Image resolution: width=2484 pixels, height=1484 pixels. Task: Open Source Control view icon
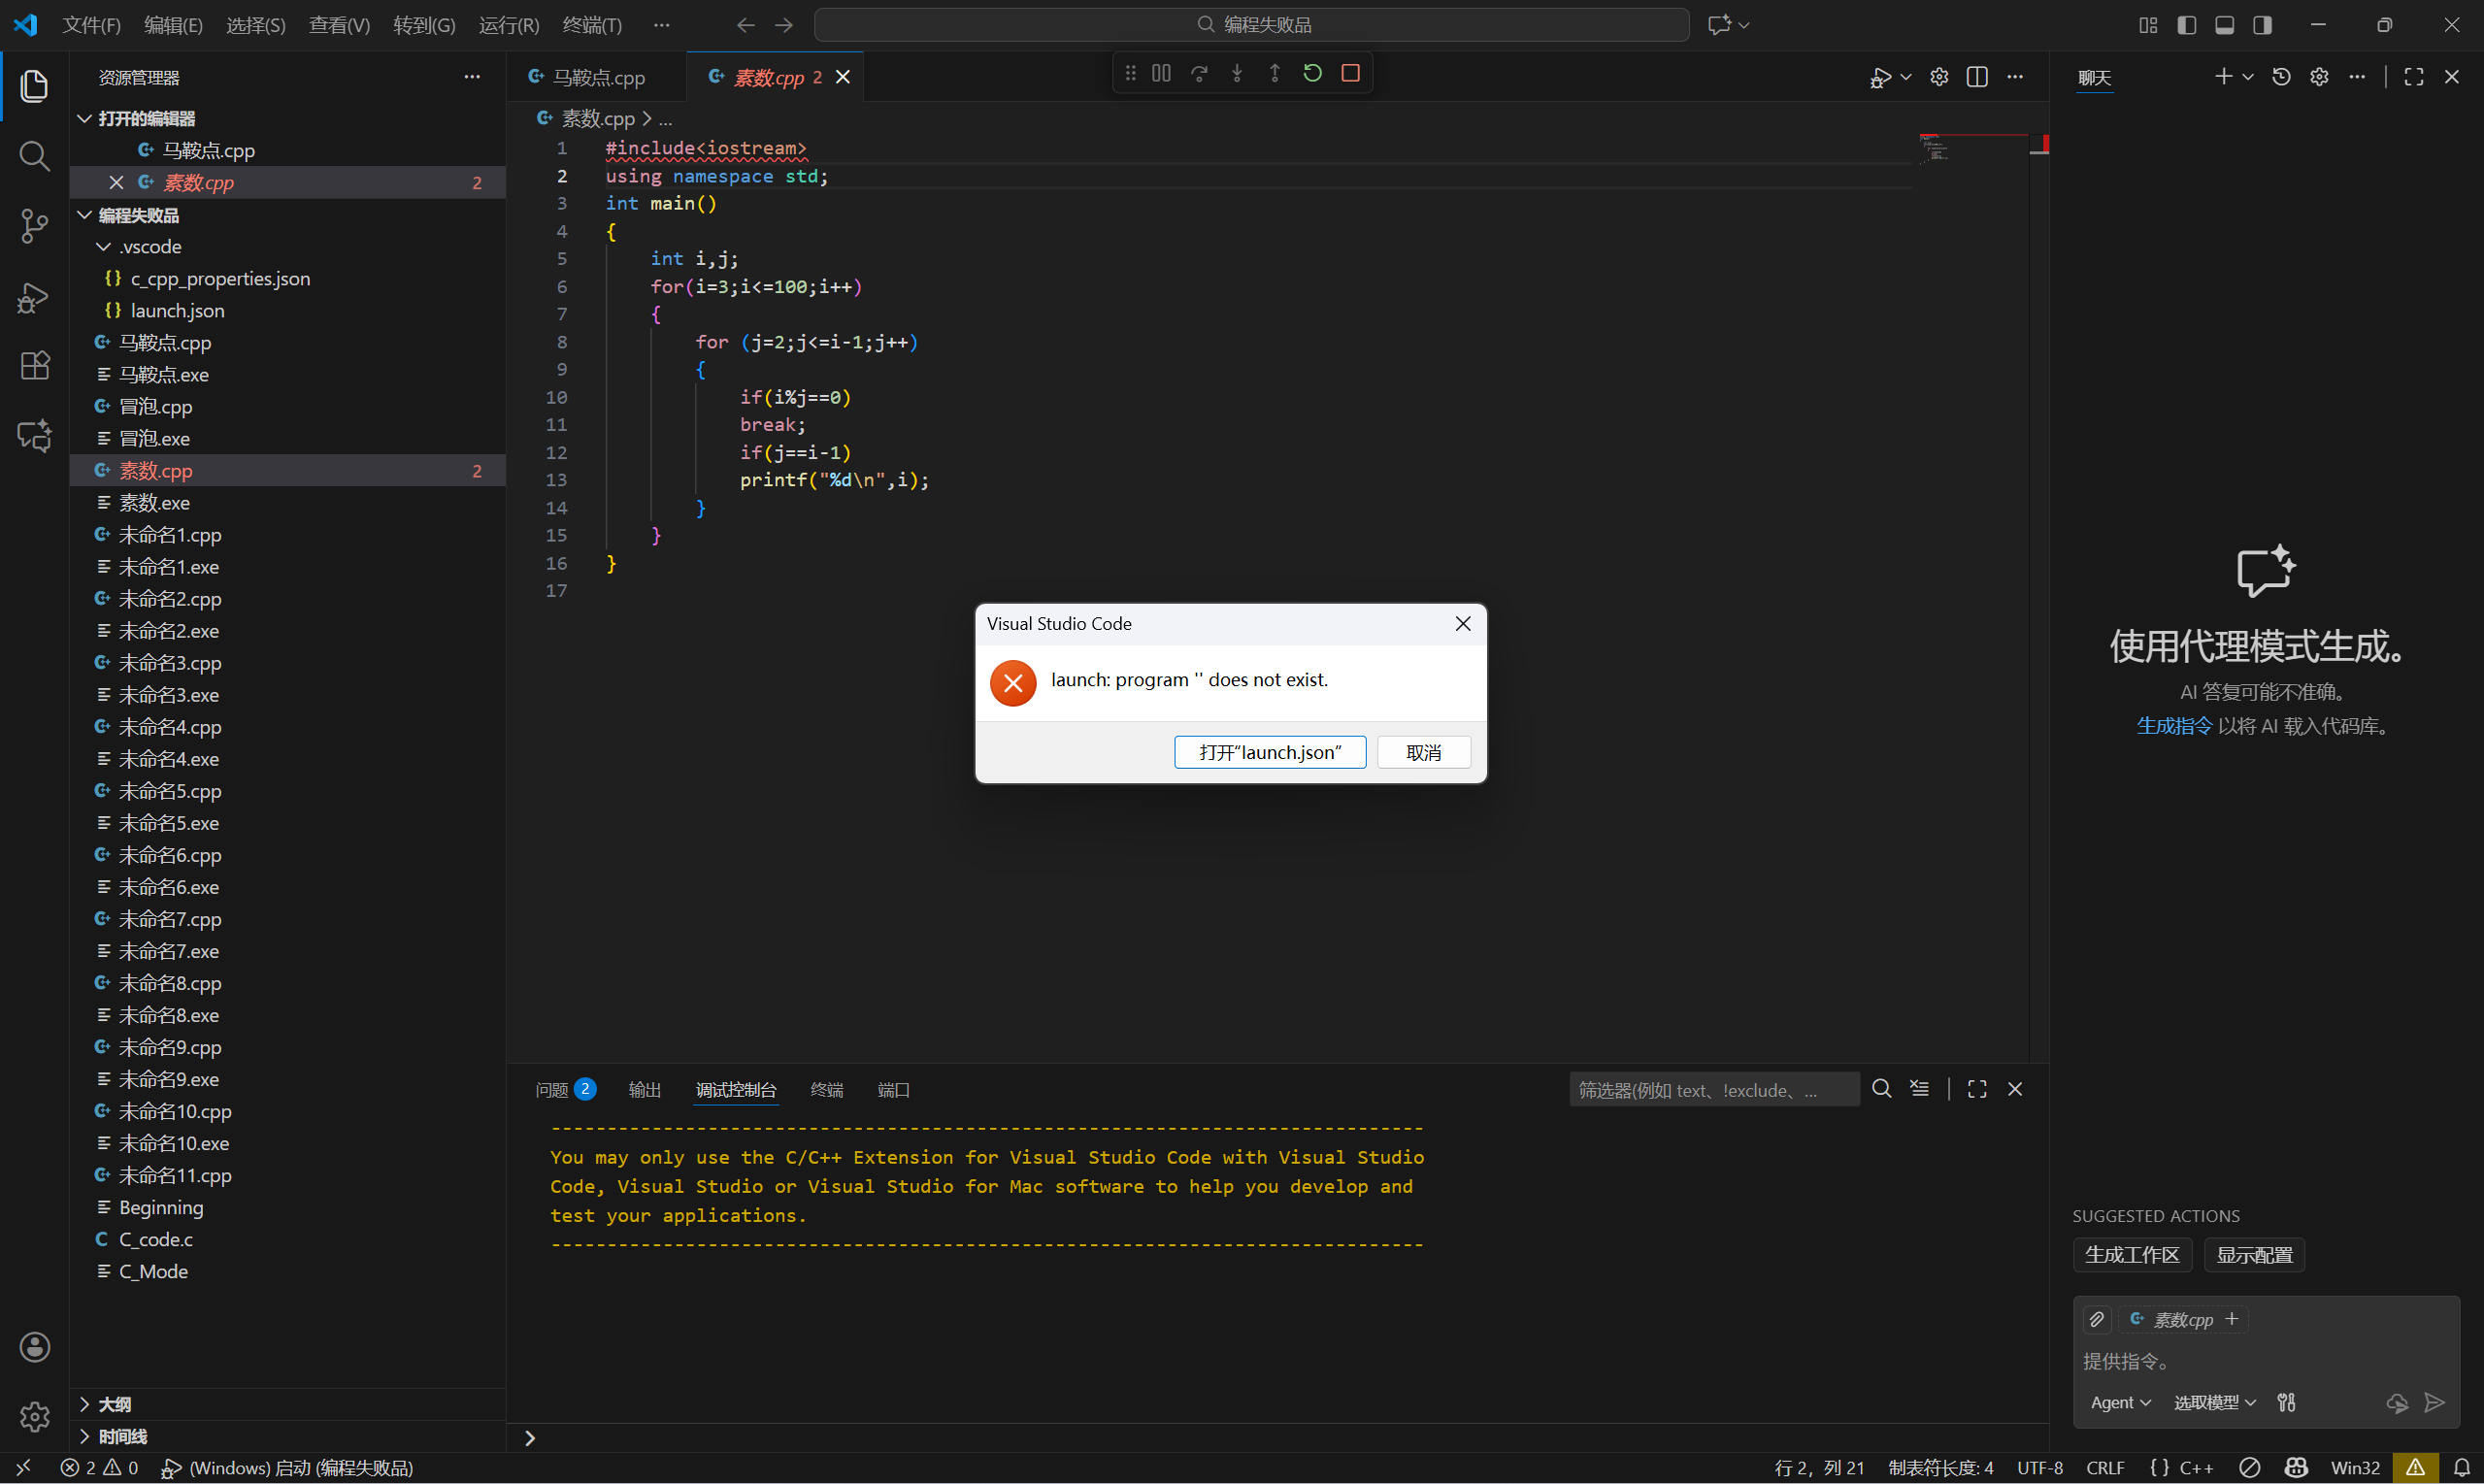tap(34, 226)
